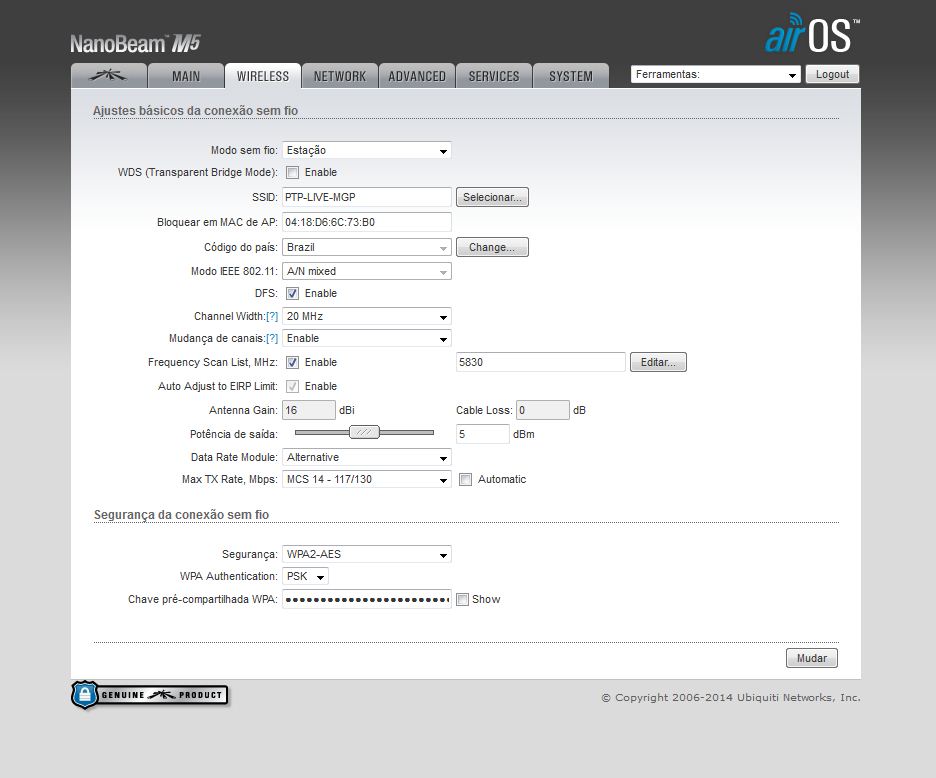
Task: Click the Genuine Product badge
Action: point(150,695)
